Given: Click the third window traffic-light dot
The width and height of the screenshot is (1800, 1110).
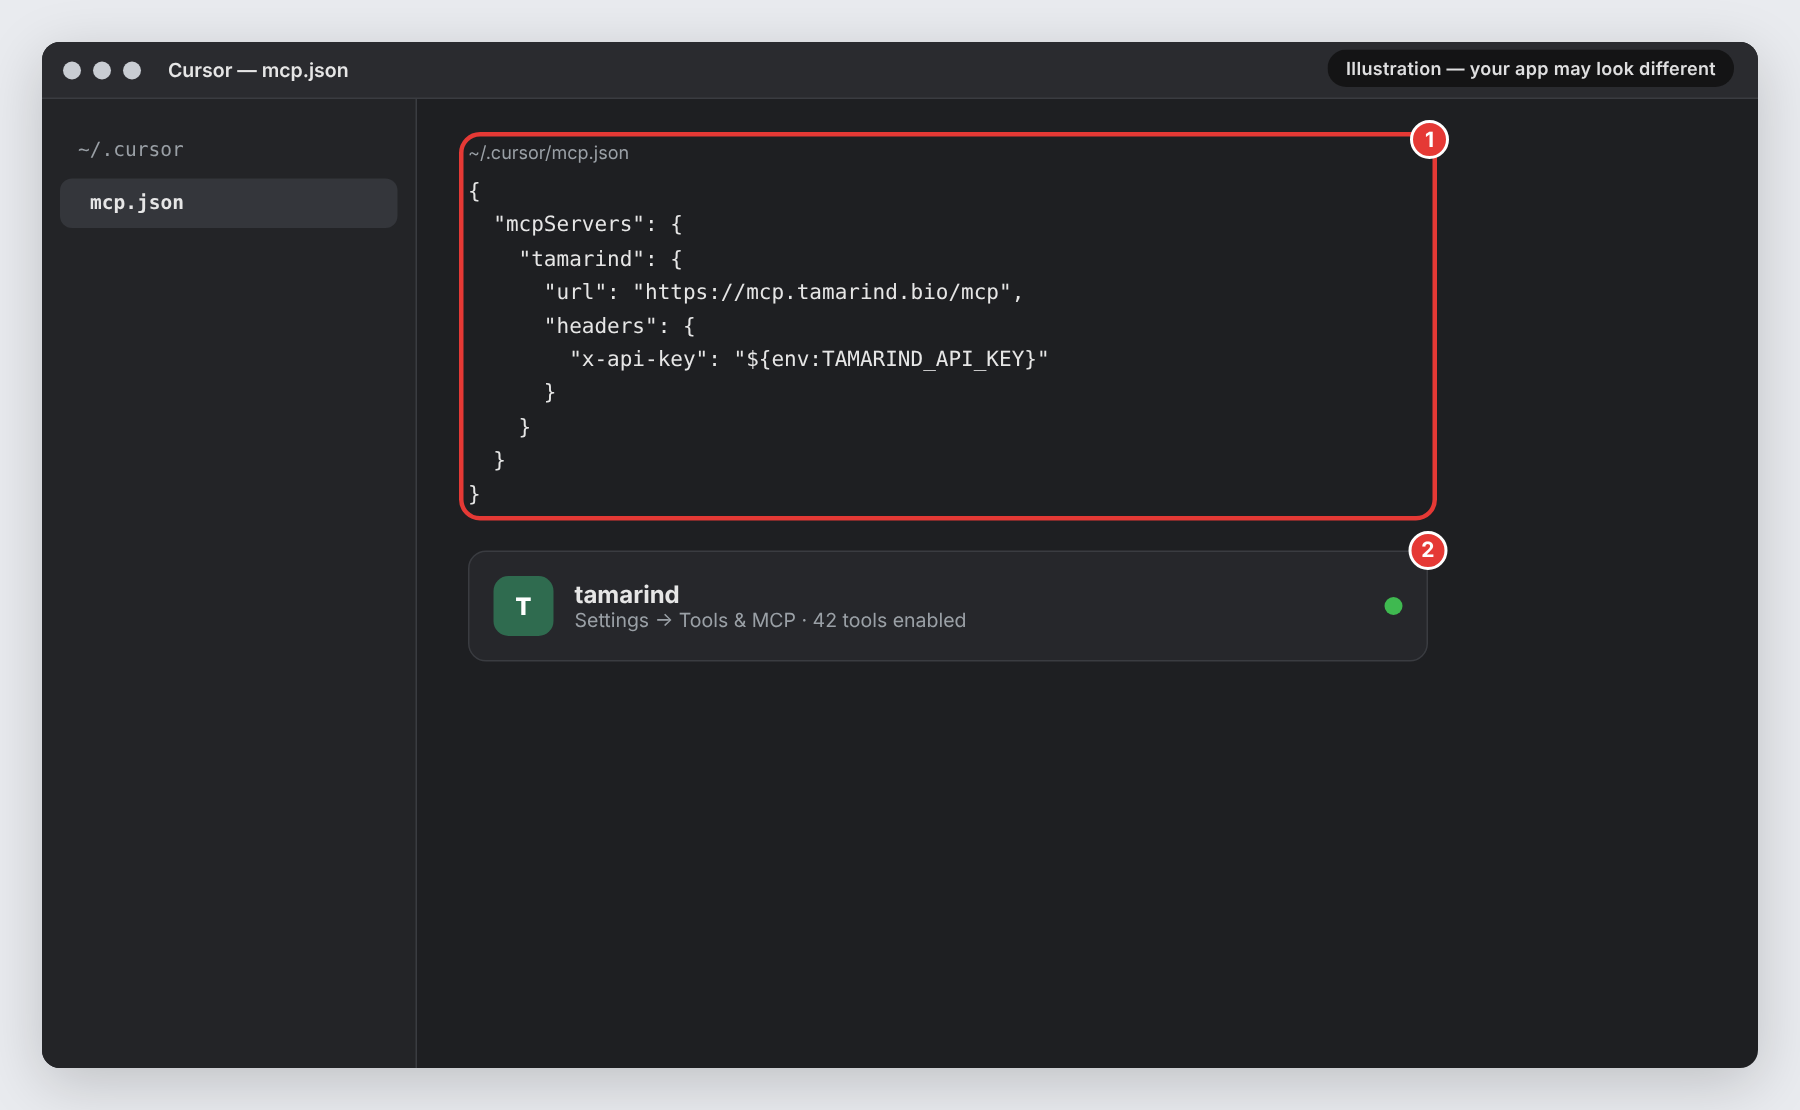Looking at the screenshot, I should click(132, 70).
